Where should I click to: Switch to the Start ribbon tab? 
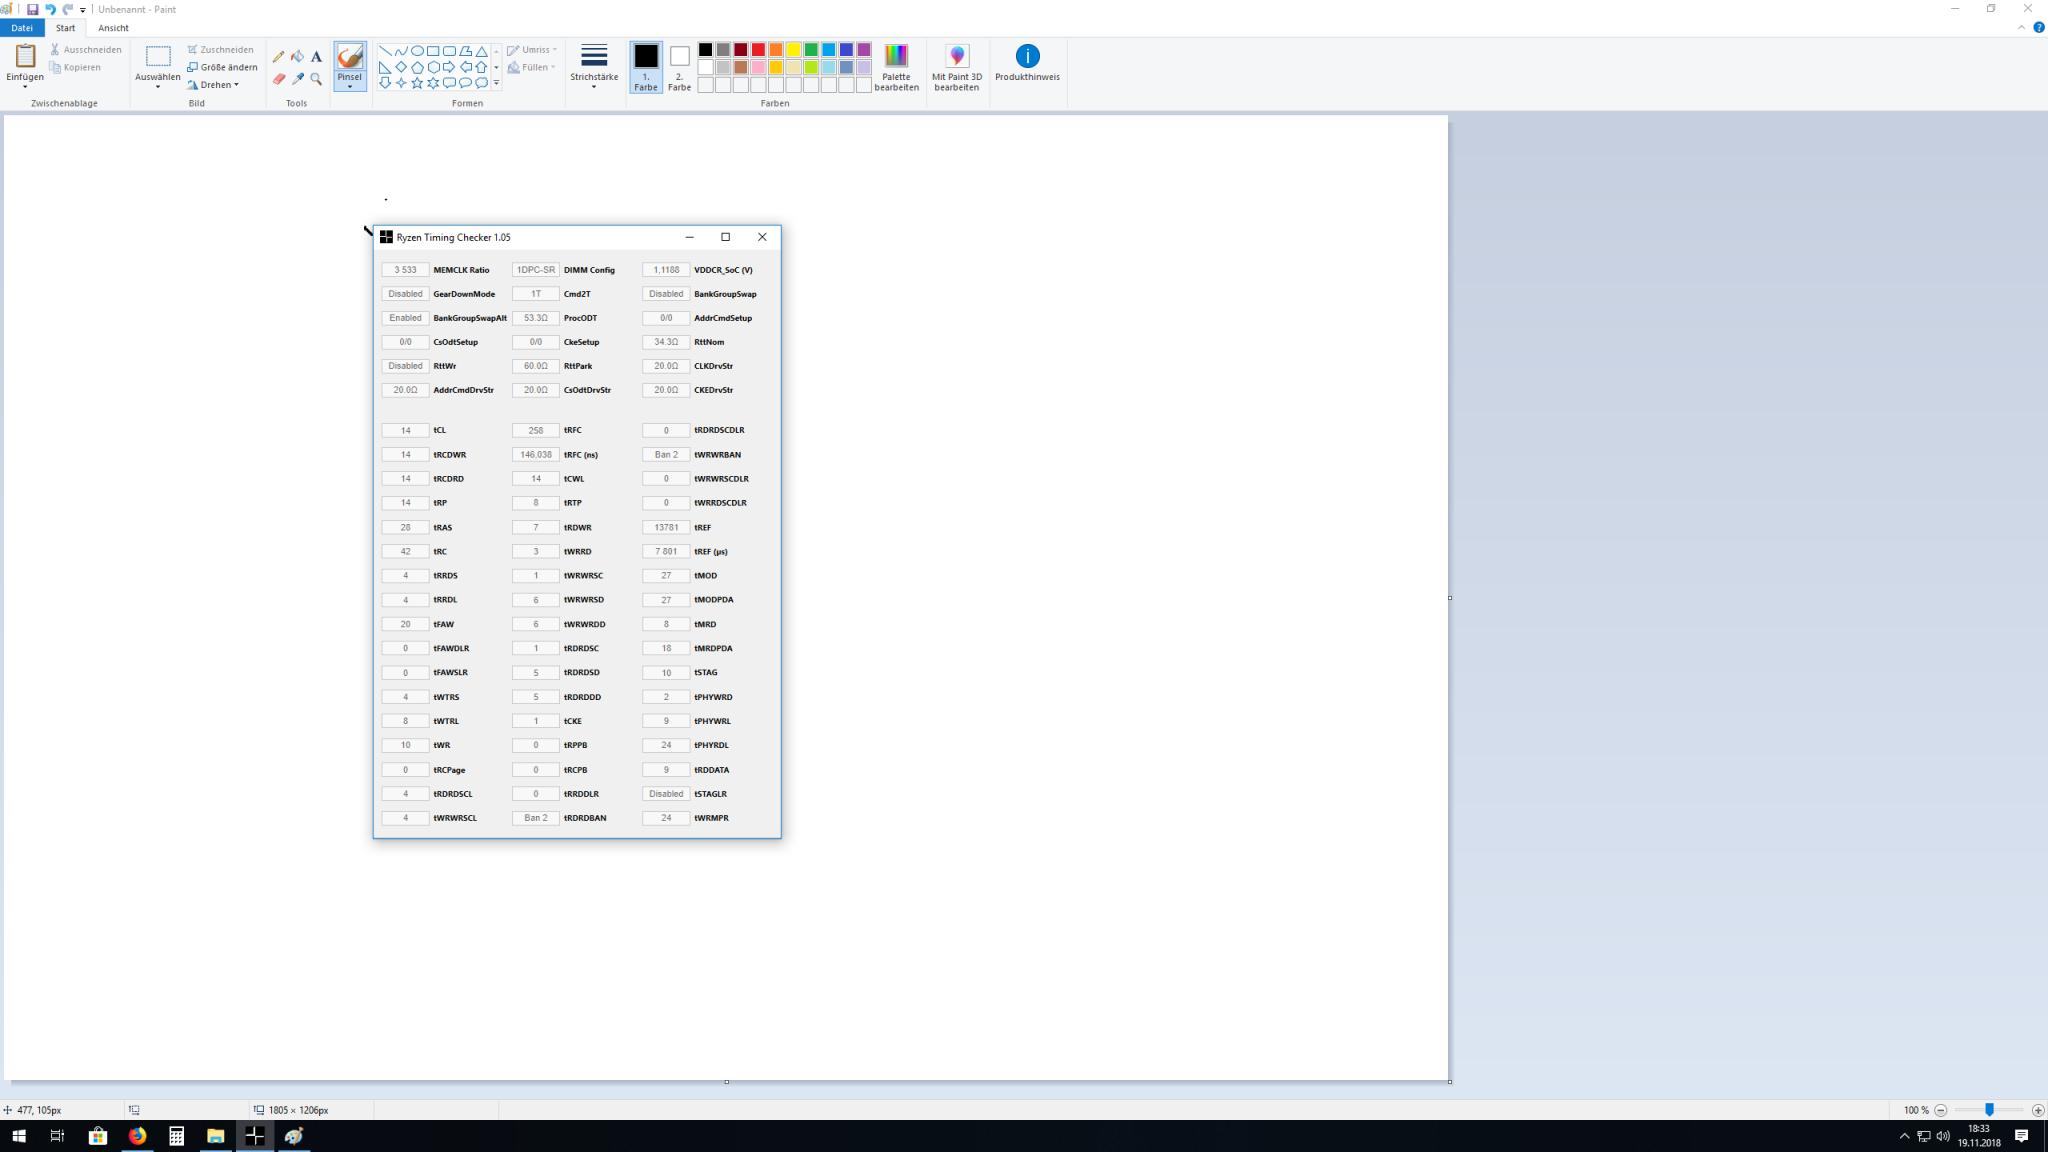click(x=65, y=28)
